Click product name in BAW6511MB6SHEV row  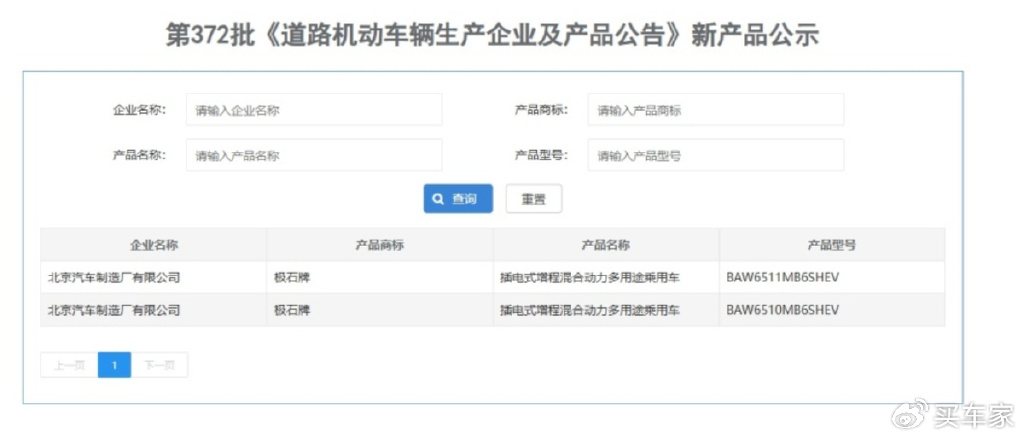point(590,278)
